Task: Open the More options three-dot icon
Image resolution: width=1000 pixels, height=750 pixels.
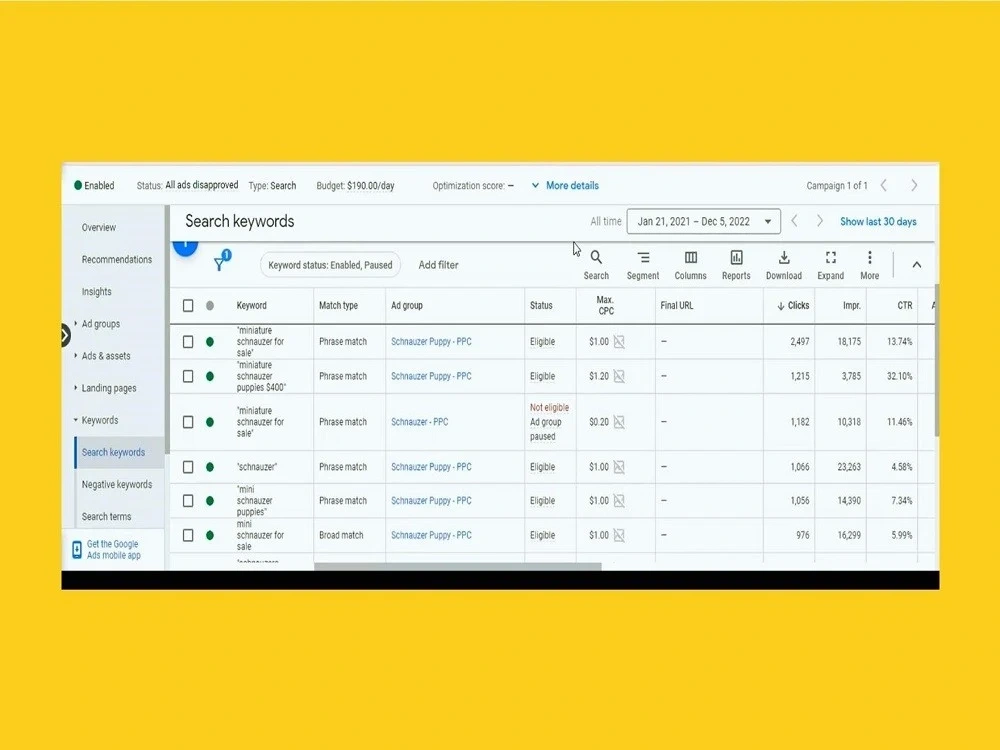Action: point(869,258)
